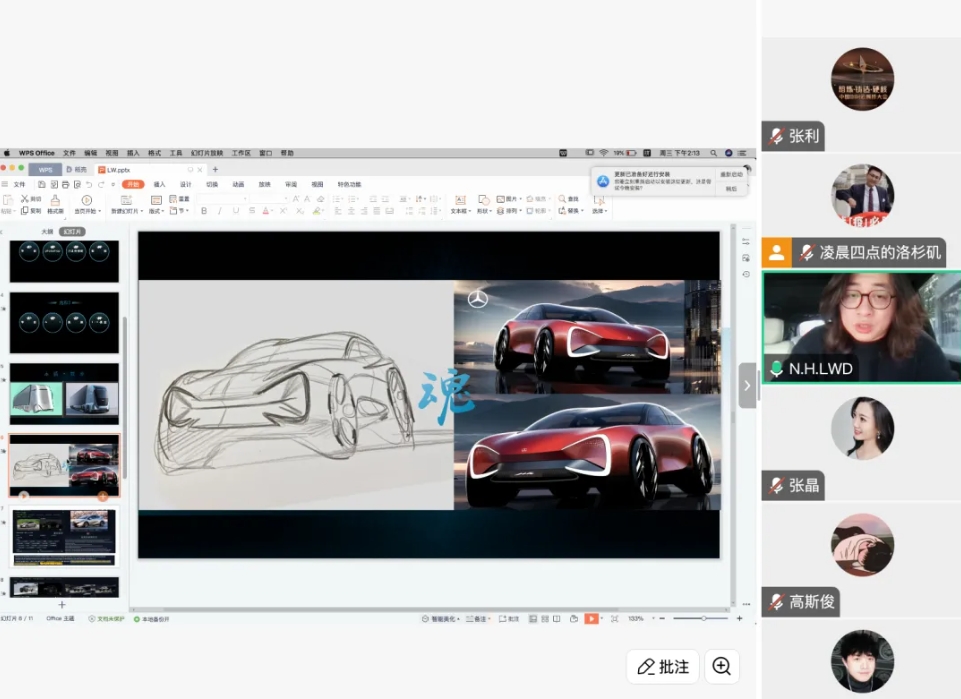The height and width of the screenshot is (699, 961).
Task: Click the New Slide (新建幻灯片) icon
Action: point(125,200)
